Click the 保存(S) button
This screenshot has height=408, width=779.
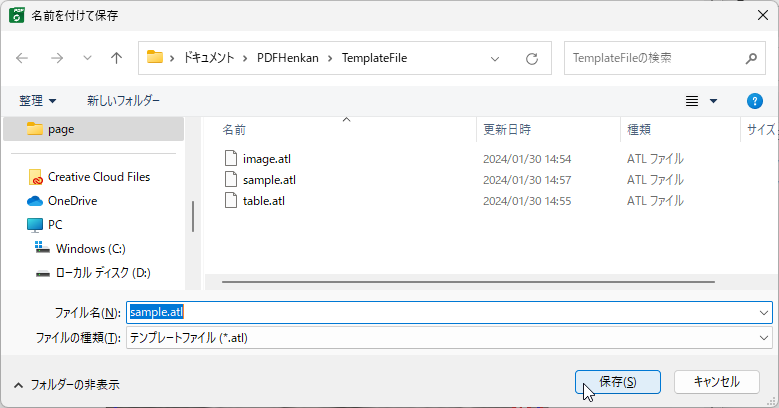pos(618,382)
